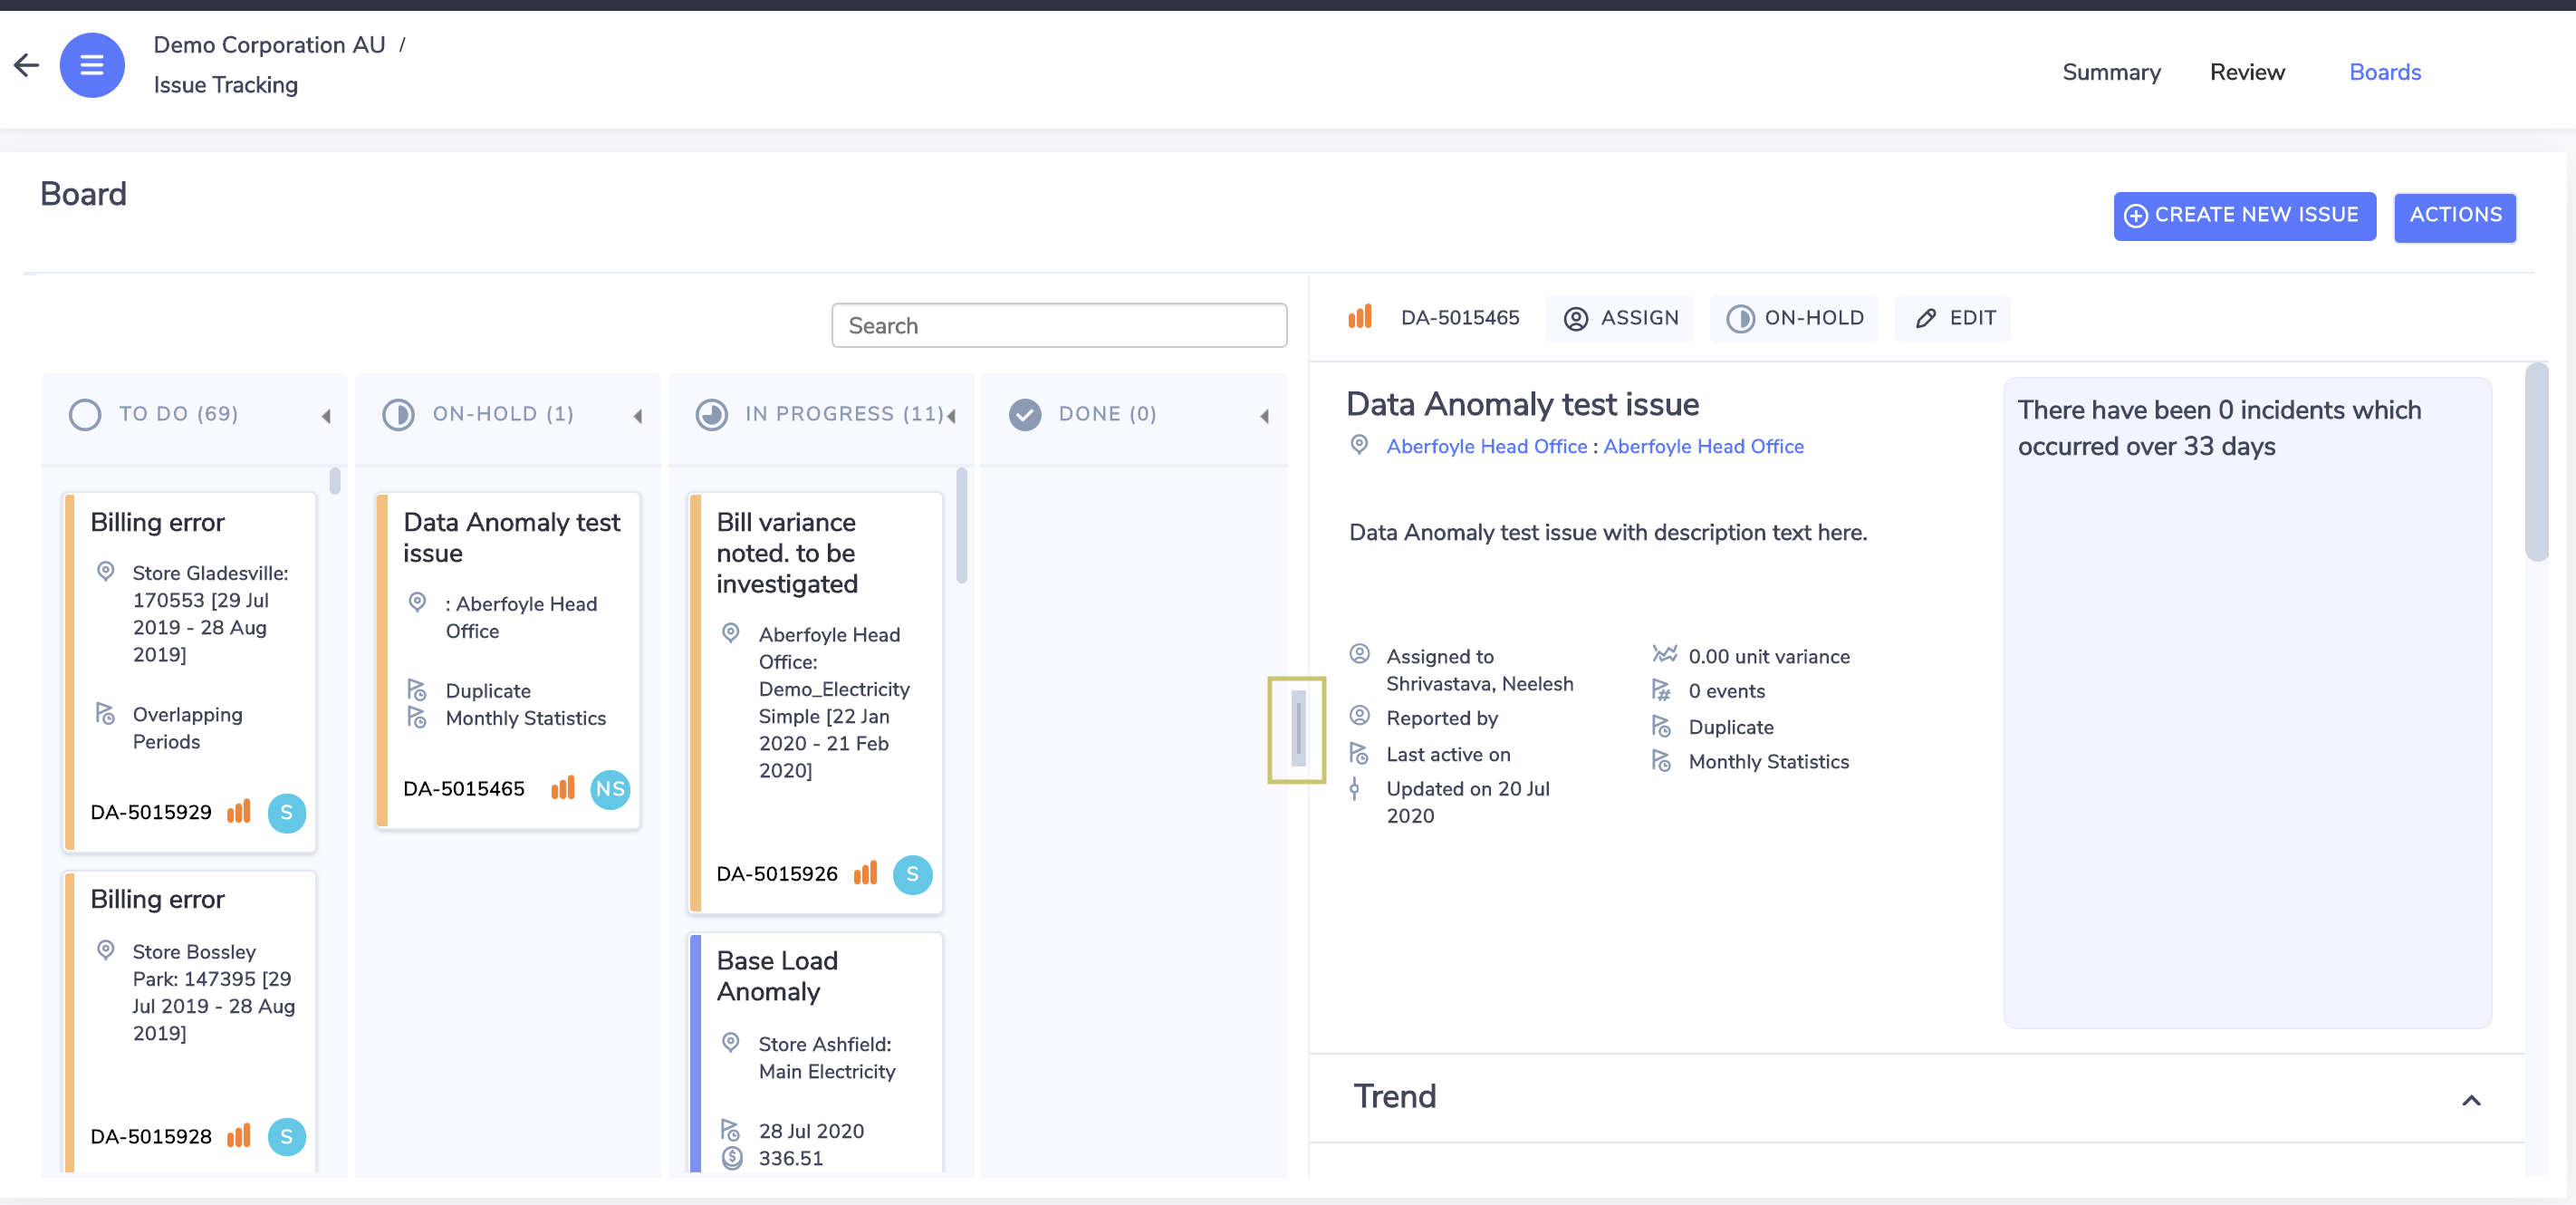Click the S avatar on card DA-5015926

912,874
